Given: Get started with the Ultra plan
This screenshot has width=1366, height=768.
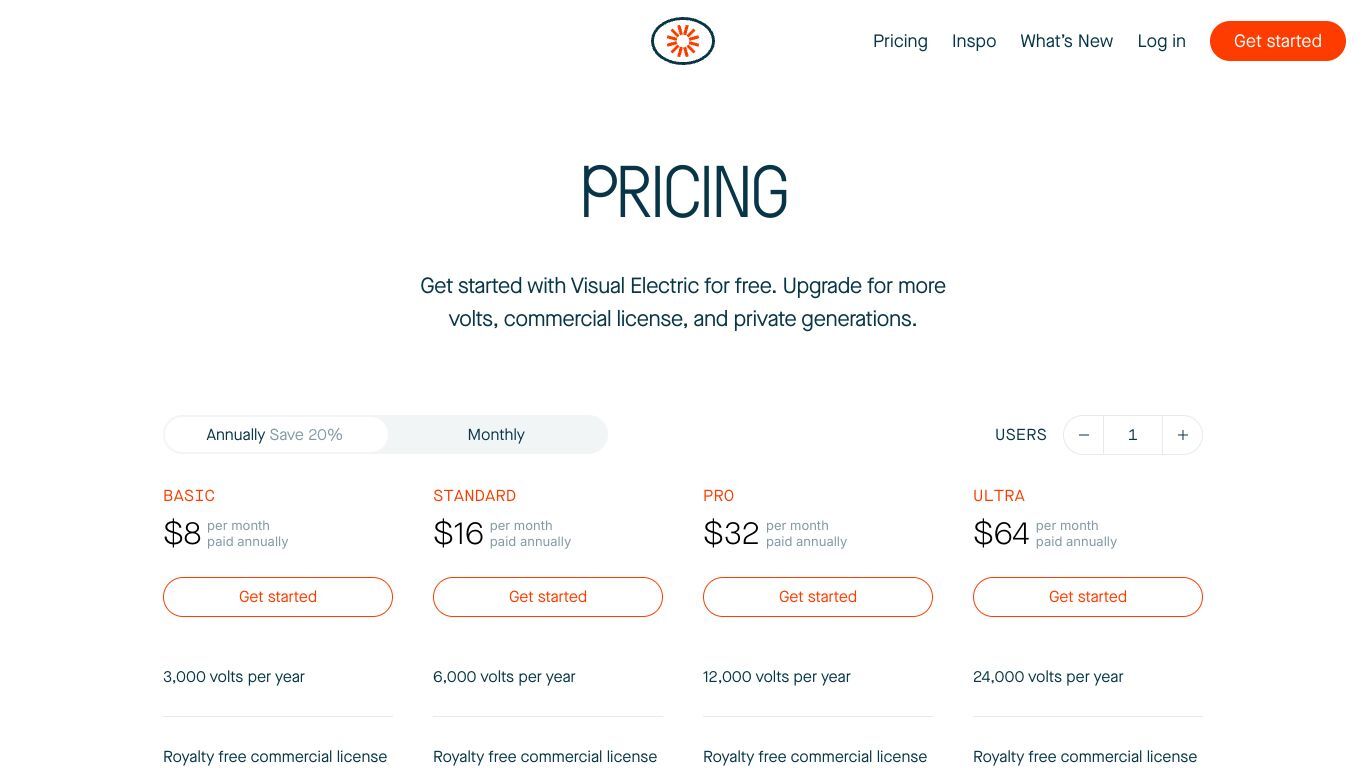Looking at the screenshot, I should (1088, 597).
